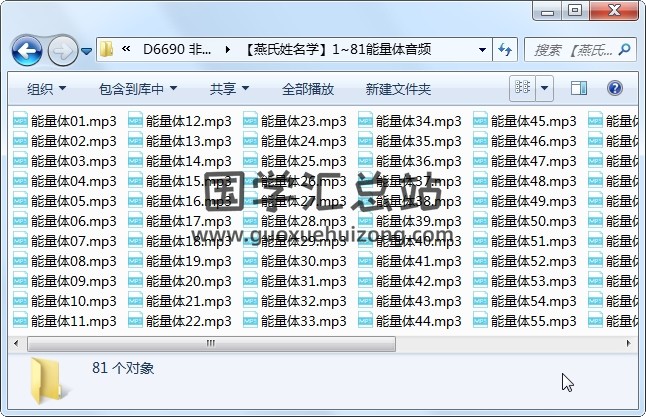Select file 能量体07.mp3
This screenshot has width=646, height=417.
[x=65, y=241]
